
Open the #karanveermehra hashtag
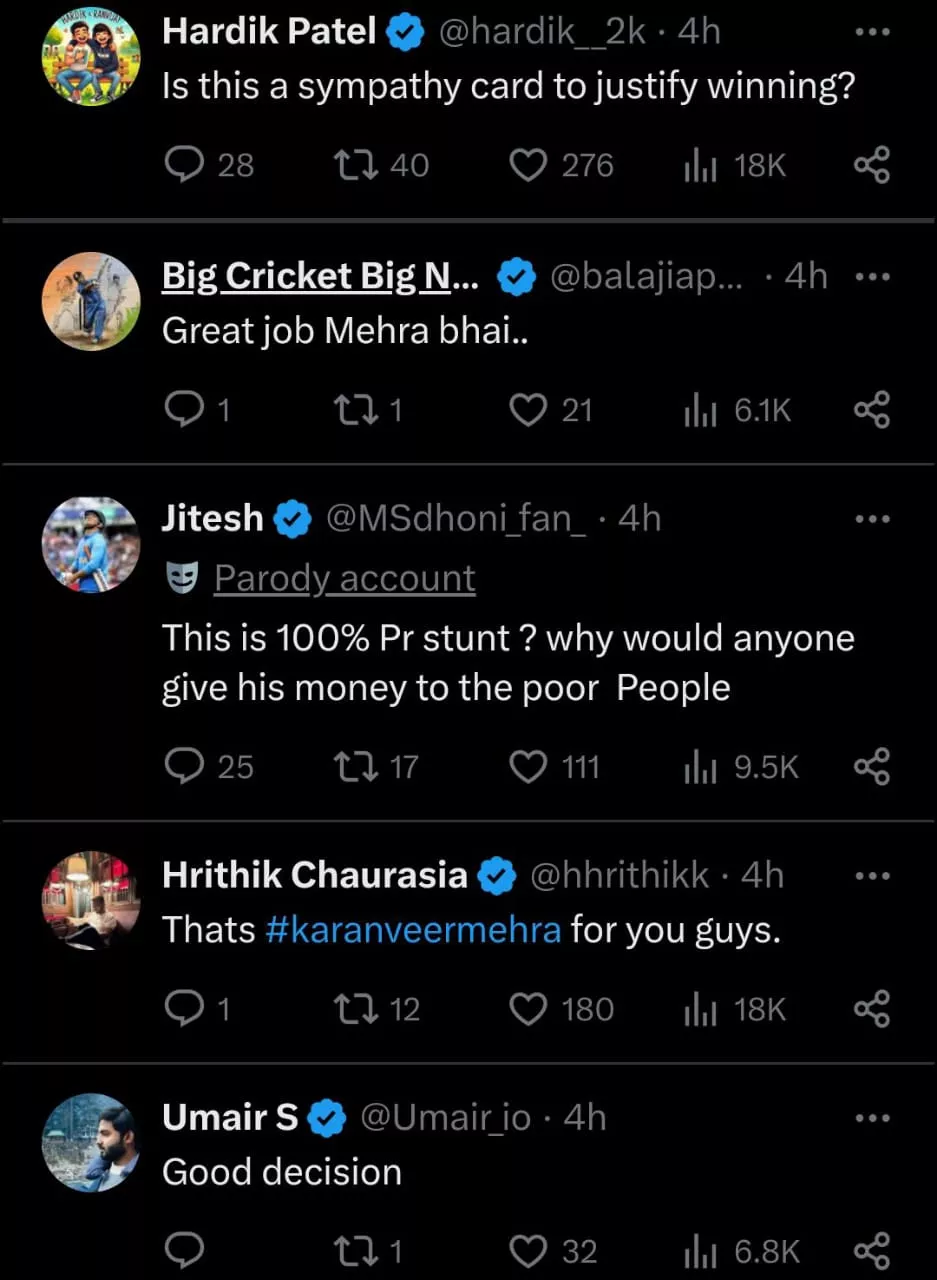[x=414, y=930]
